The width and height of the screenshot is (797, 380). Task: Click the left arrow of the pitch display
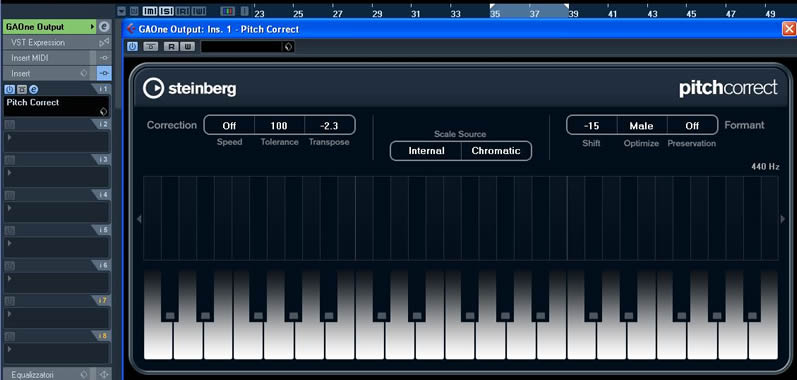[x=139, y=219]
